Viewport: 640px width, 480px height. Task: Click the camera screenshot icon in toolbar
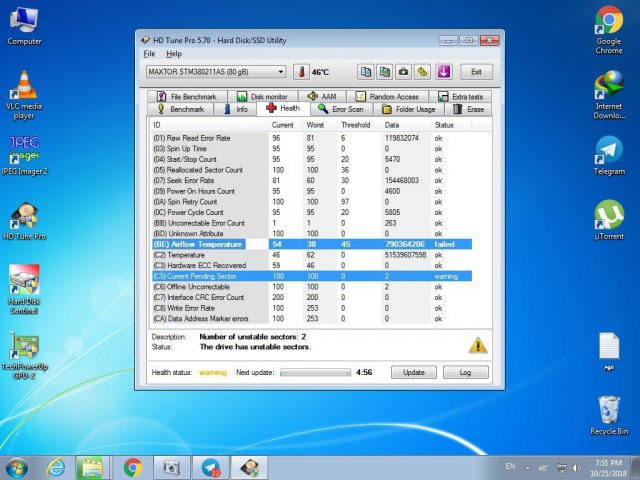403,72
